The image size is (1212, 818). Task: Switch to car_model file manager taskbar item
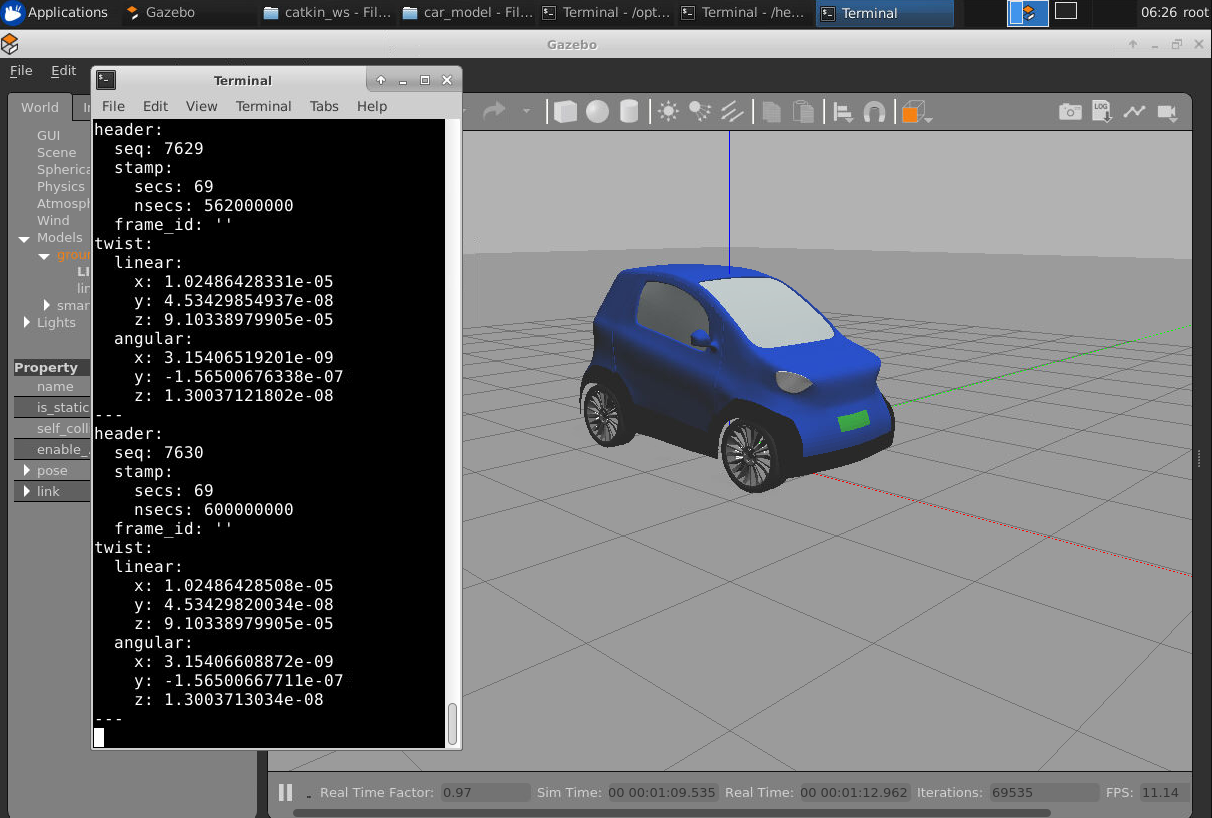tap(468, 13)
